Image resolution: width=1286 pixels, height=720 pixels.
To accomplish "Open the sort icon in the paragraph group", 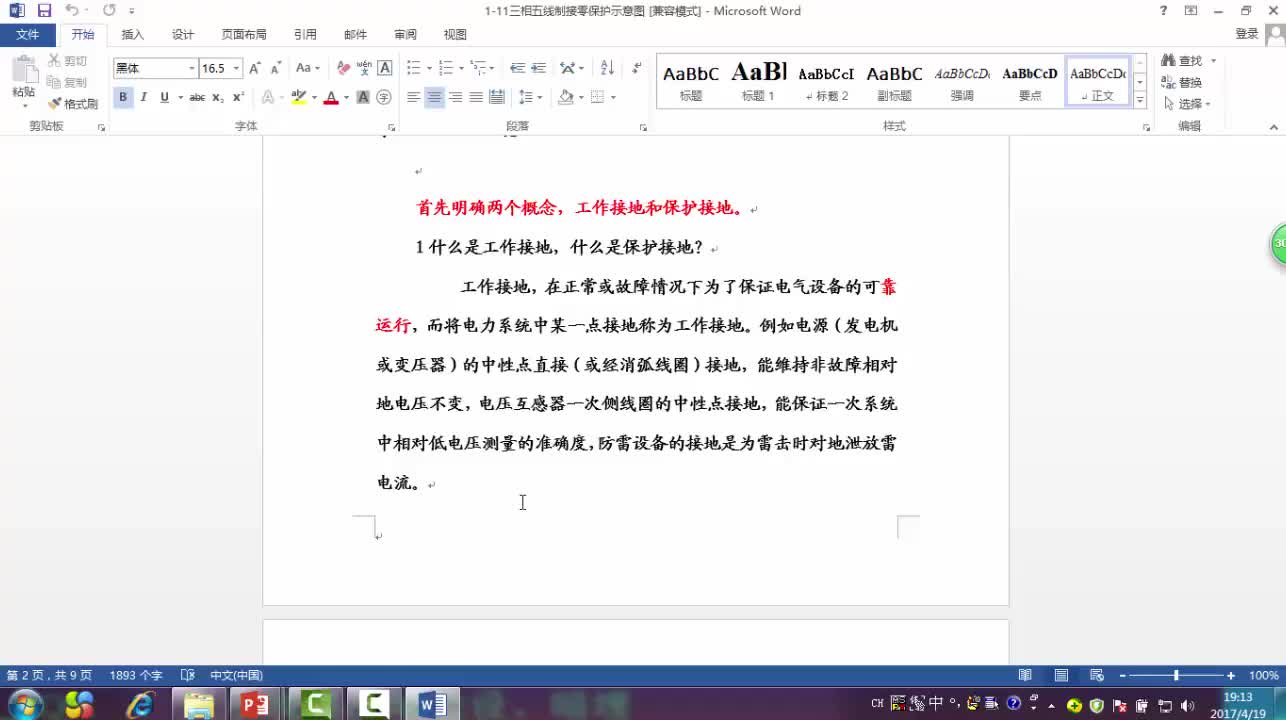I will pos(607,68).
